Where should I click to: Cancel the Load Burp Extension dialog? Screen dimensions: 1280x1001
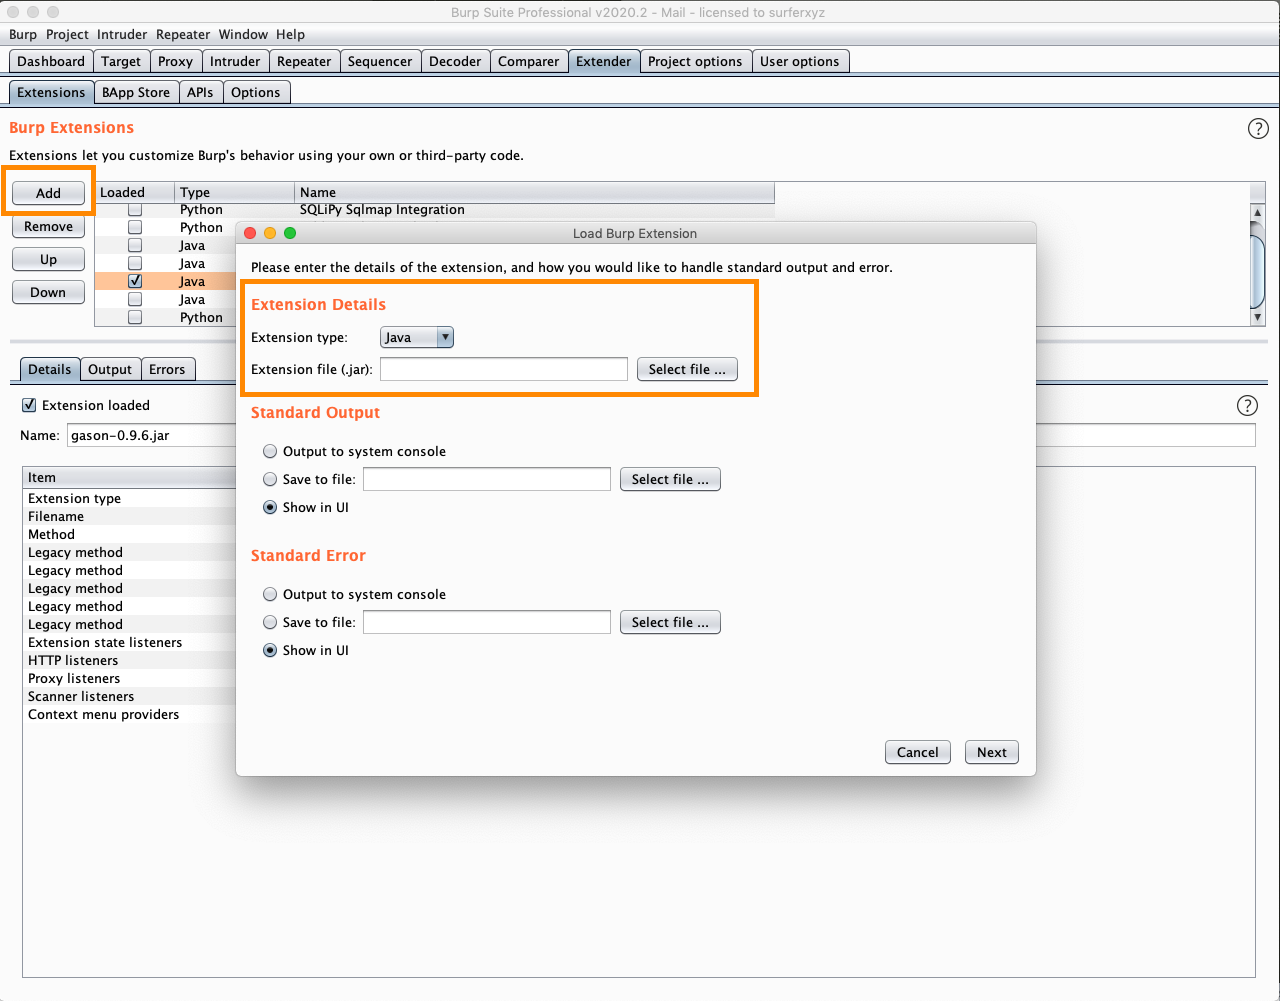coord(918,752)
